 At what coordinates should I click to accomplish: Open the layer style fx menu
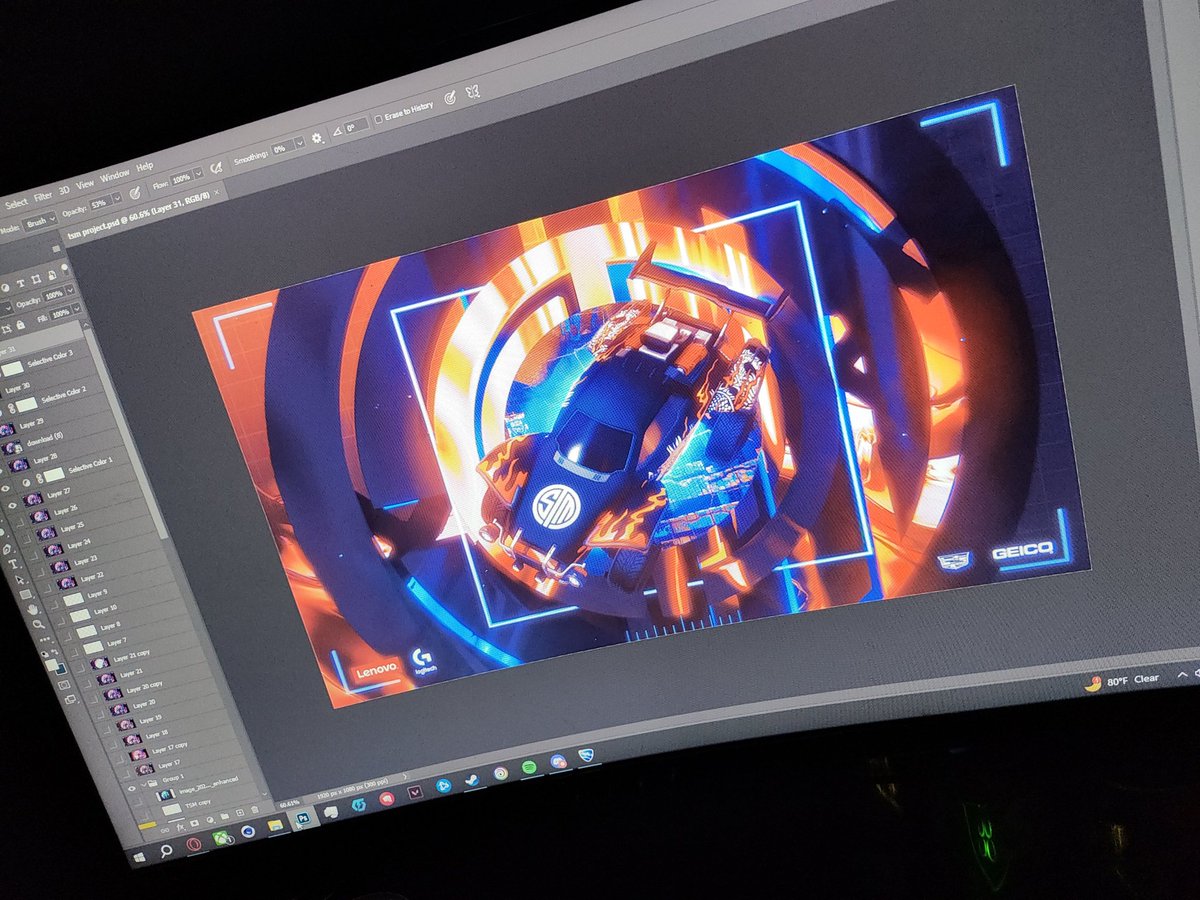180,828
